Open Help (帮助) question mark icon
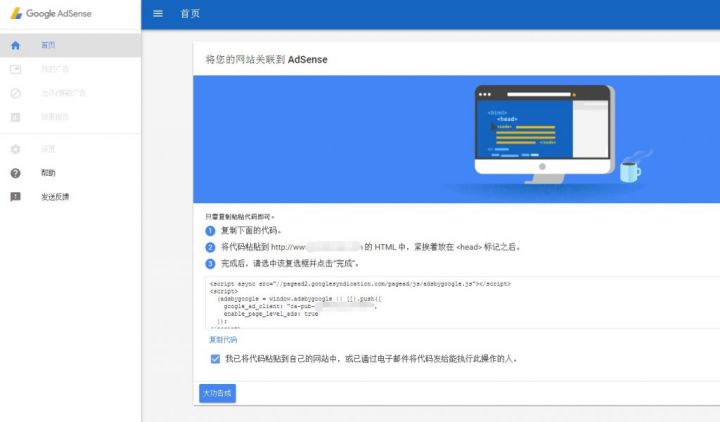The width and height of the screenshot is (720, 422). 16,173
